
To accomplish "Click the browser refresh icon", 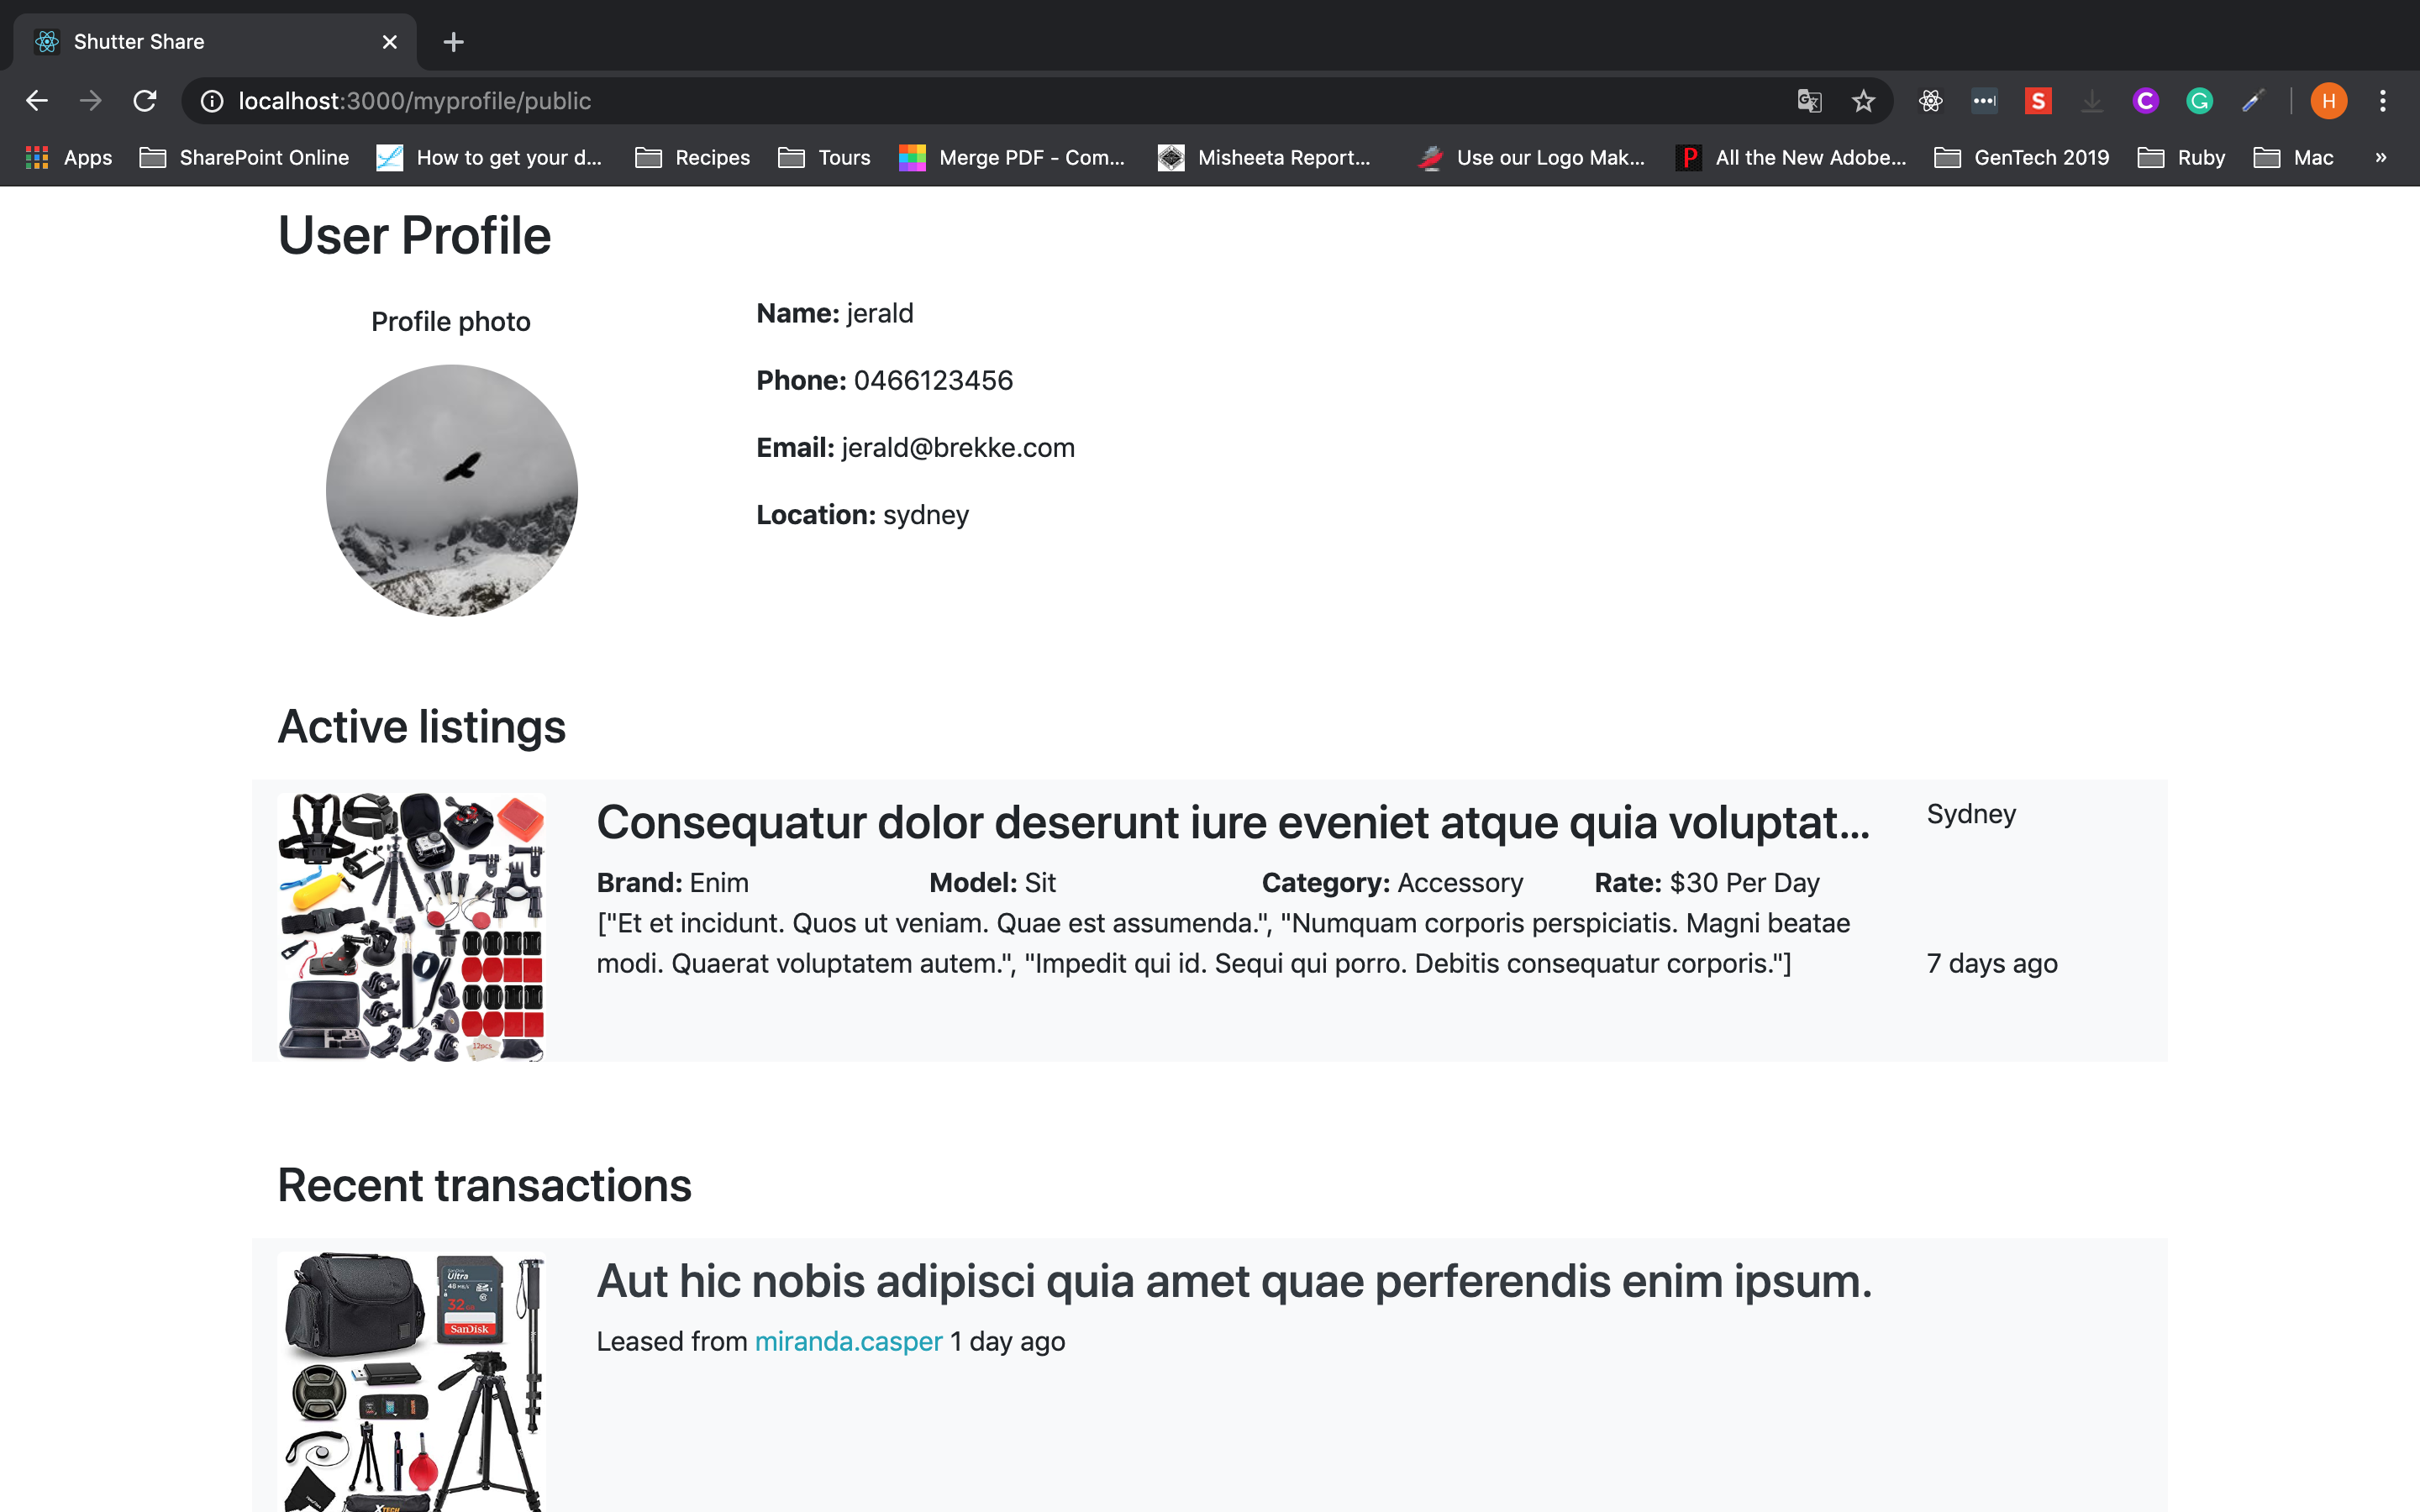I will pos(148,99).
